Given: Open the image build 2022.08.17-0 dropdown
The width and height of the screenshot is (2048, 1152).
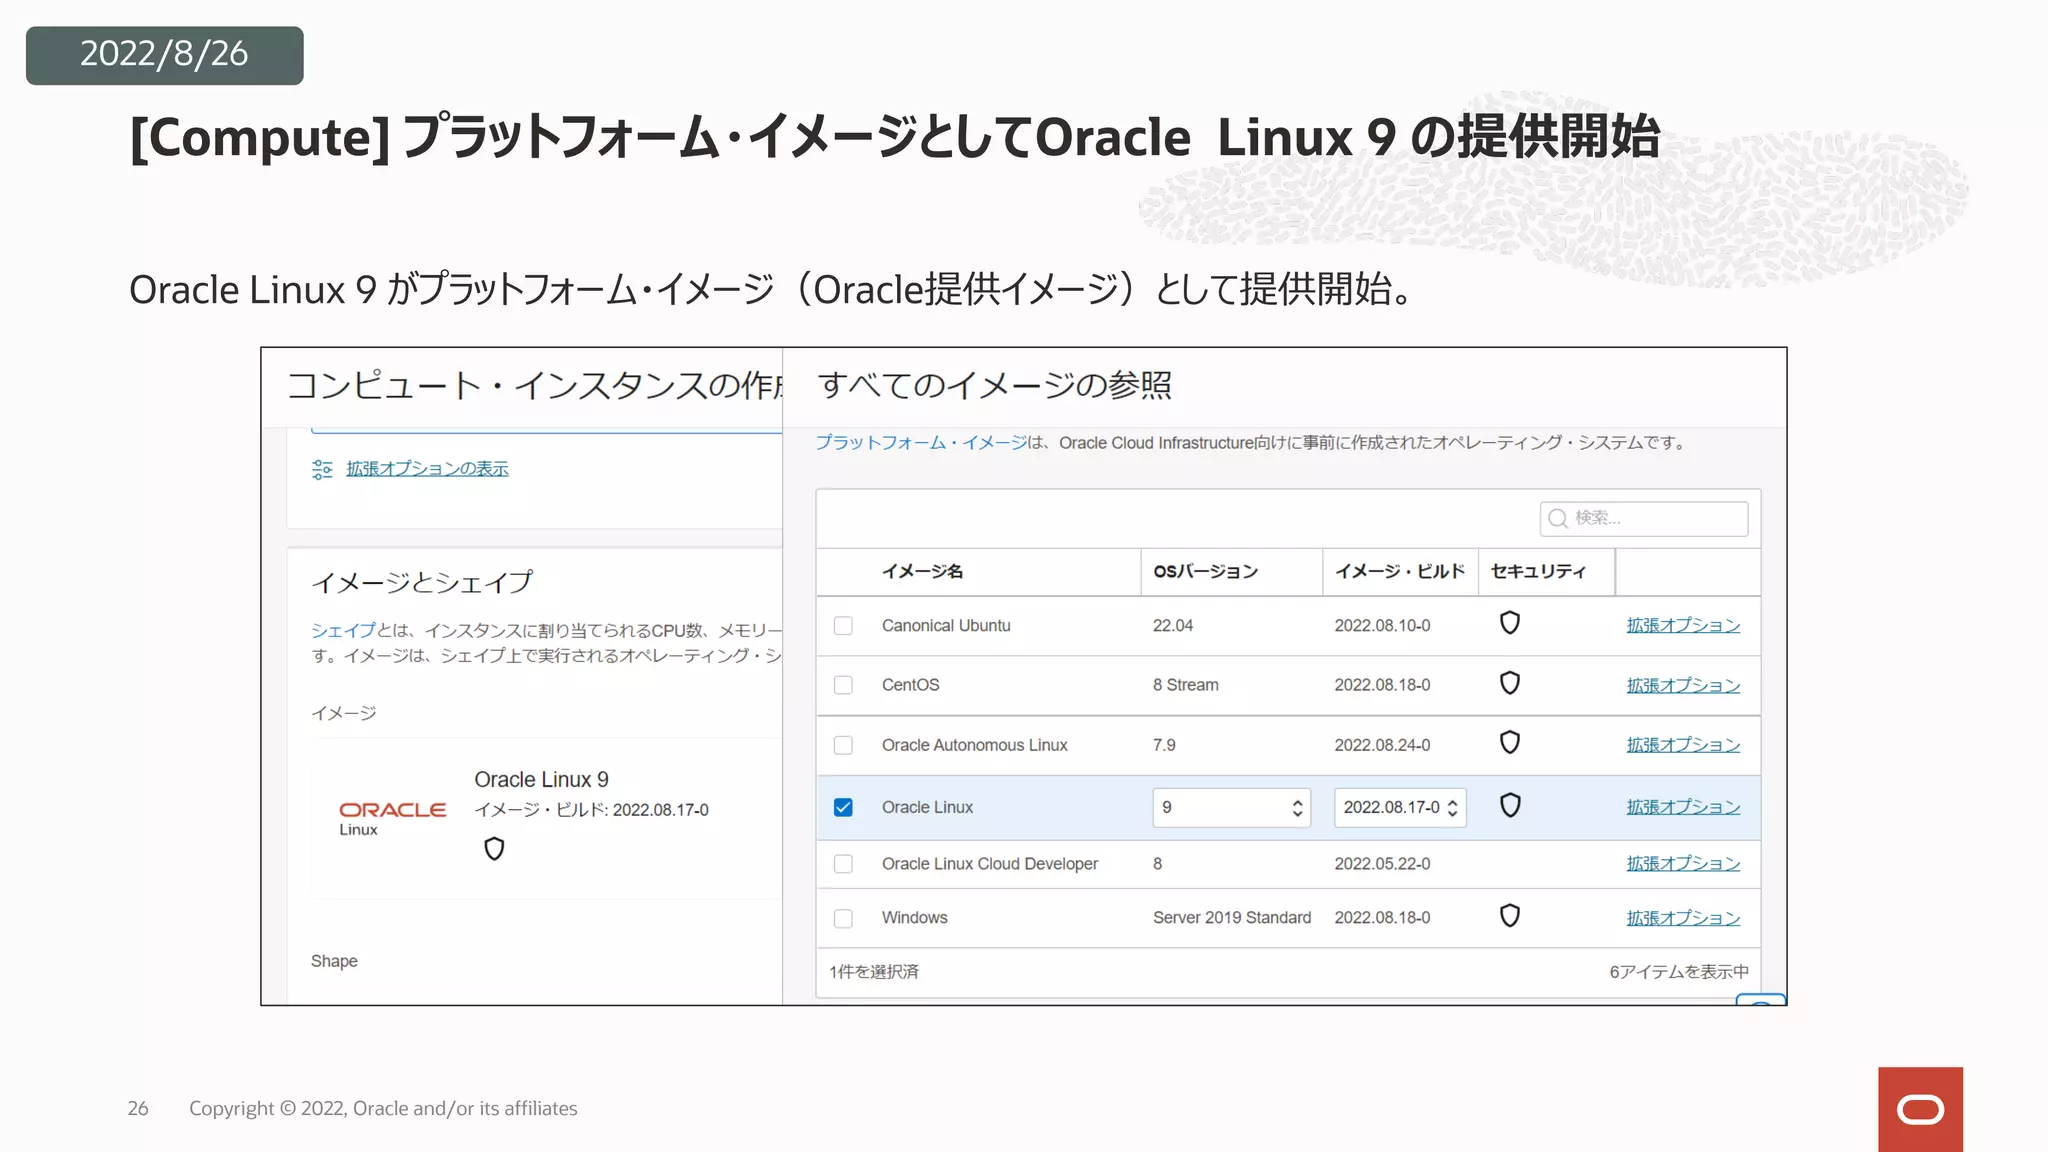Looking at the screenshot, I should [x=1400, y=807].
